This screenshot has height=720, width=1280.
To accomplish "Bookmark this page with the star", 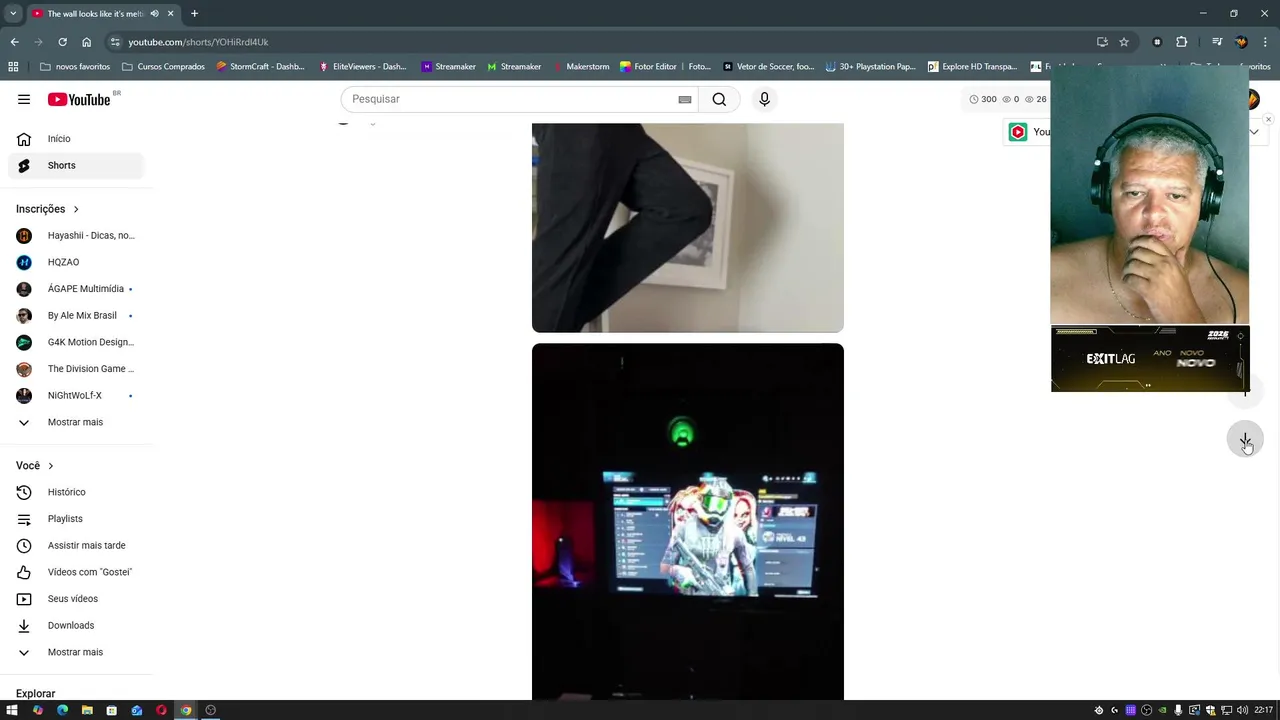I will (x=1124, y=42).
